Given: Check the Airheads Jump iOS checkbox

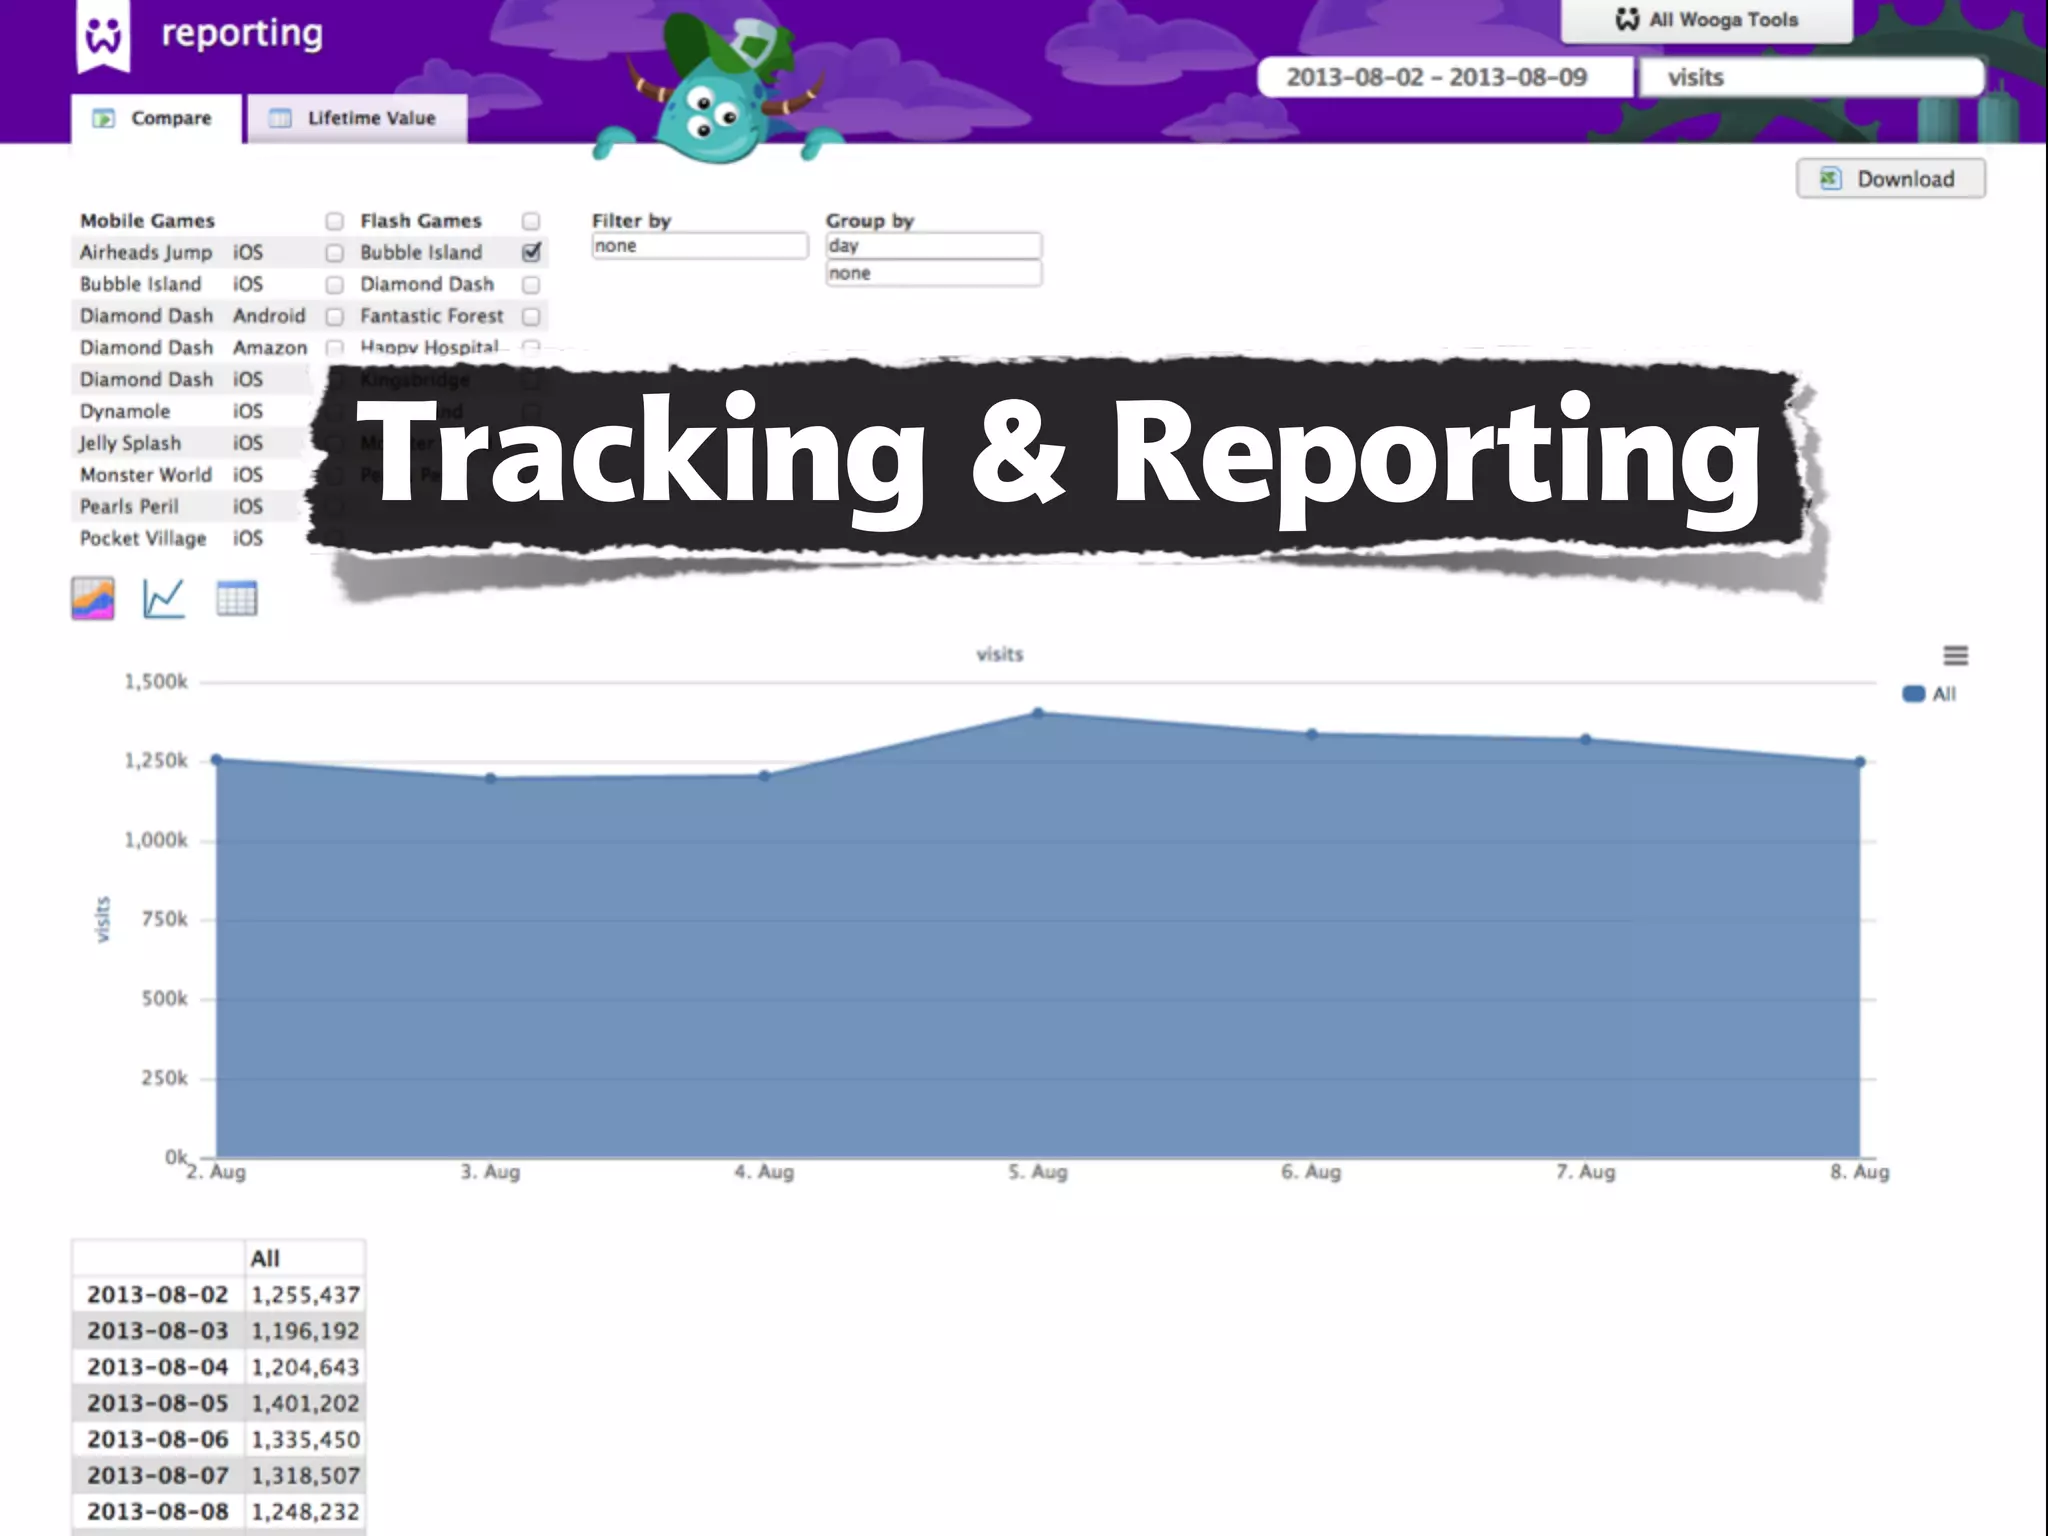Looking at the screenshot, I should click(x=334, y=253).
